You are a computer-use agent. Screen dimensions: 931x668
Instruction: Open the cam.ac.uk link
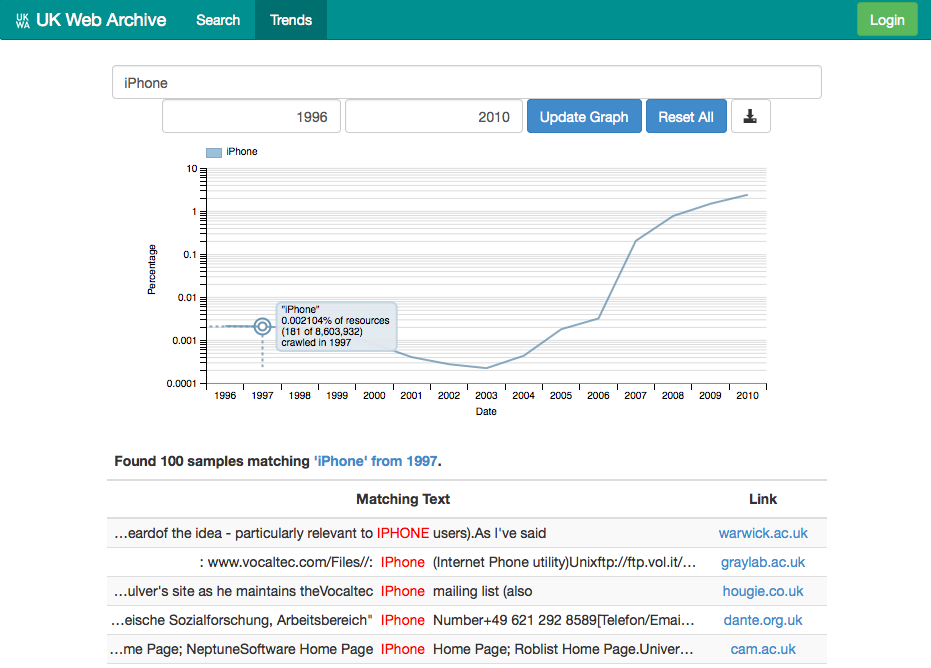[x=763, y=649]
